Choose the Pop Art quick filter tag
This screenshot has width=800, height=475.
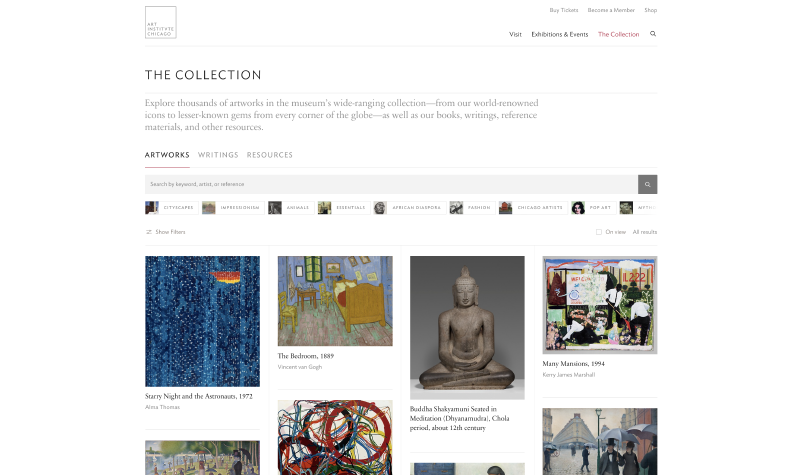point(594,208)
